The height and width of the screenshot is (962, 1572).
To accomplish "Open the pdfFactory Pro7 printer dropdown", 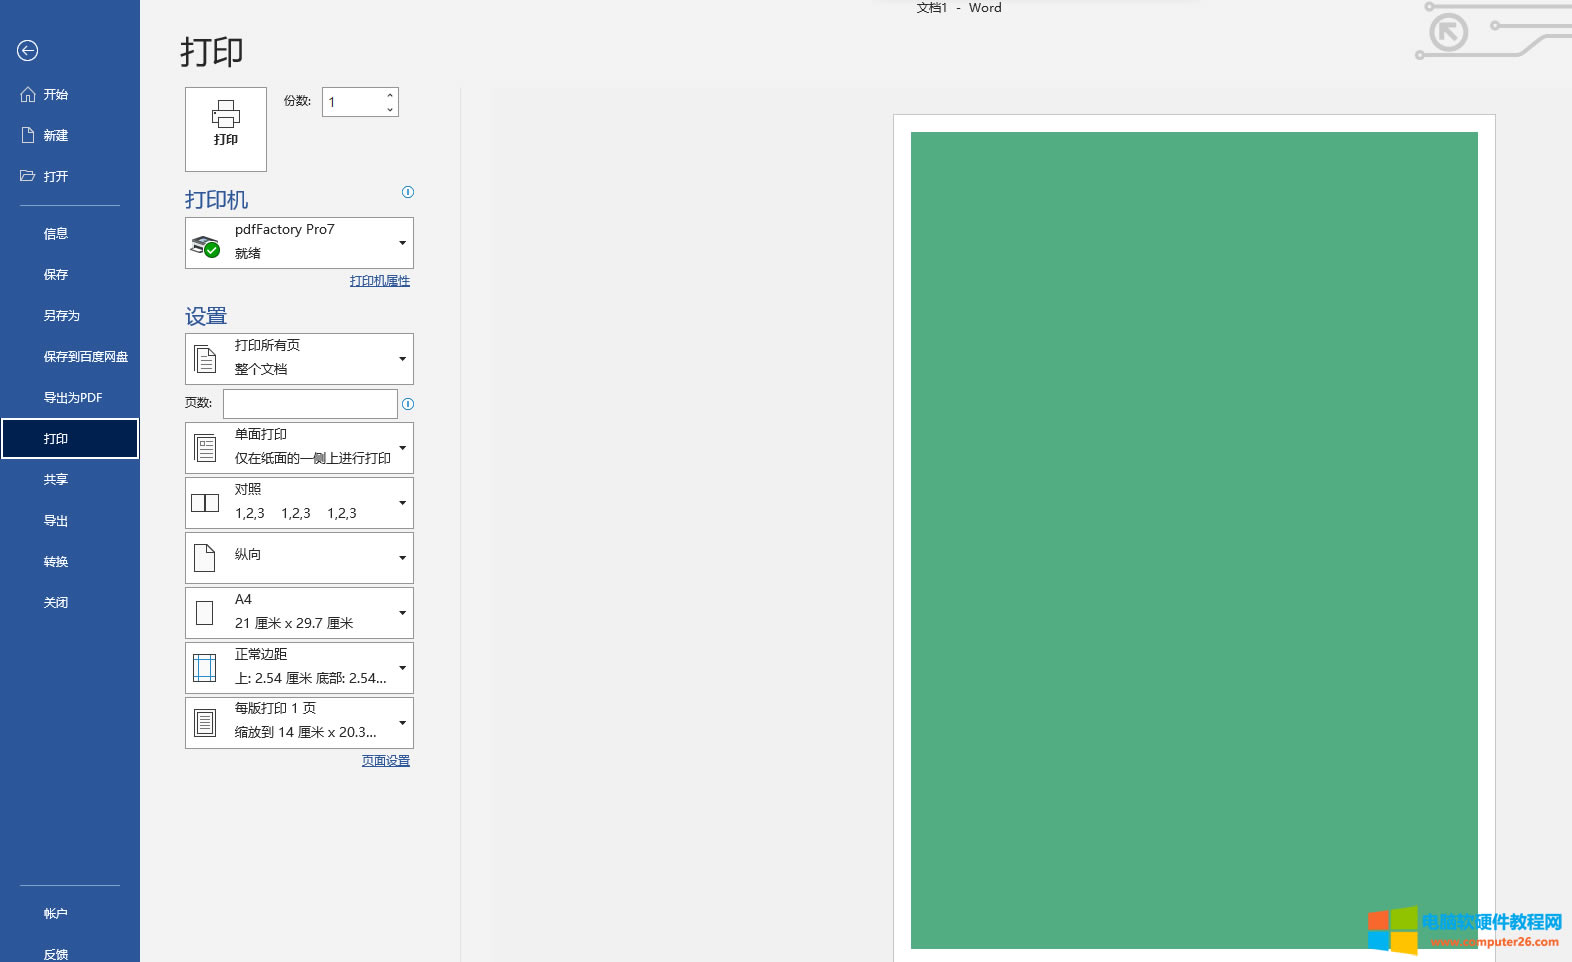I will (299, 243).
